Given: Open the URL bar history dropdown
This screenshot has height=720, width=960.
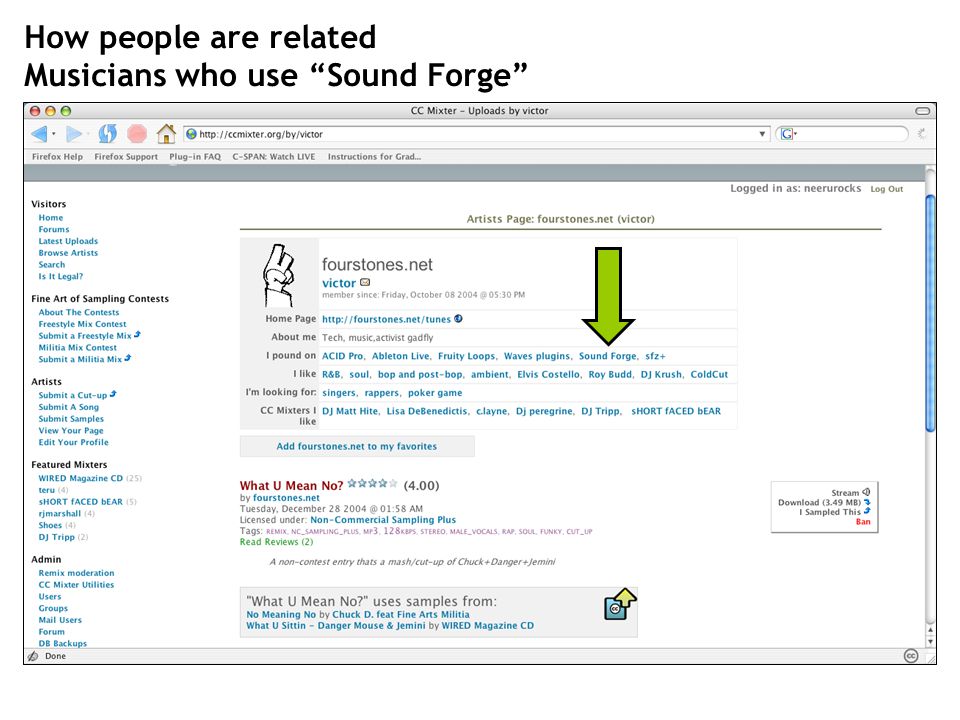Looking at the screenshot, I should 762,133.
